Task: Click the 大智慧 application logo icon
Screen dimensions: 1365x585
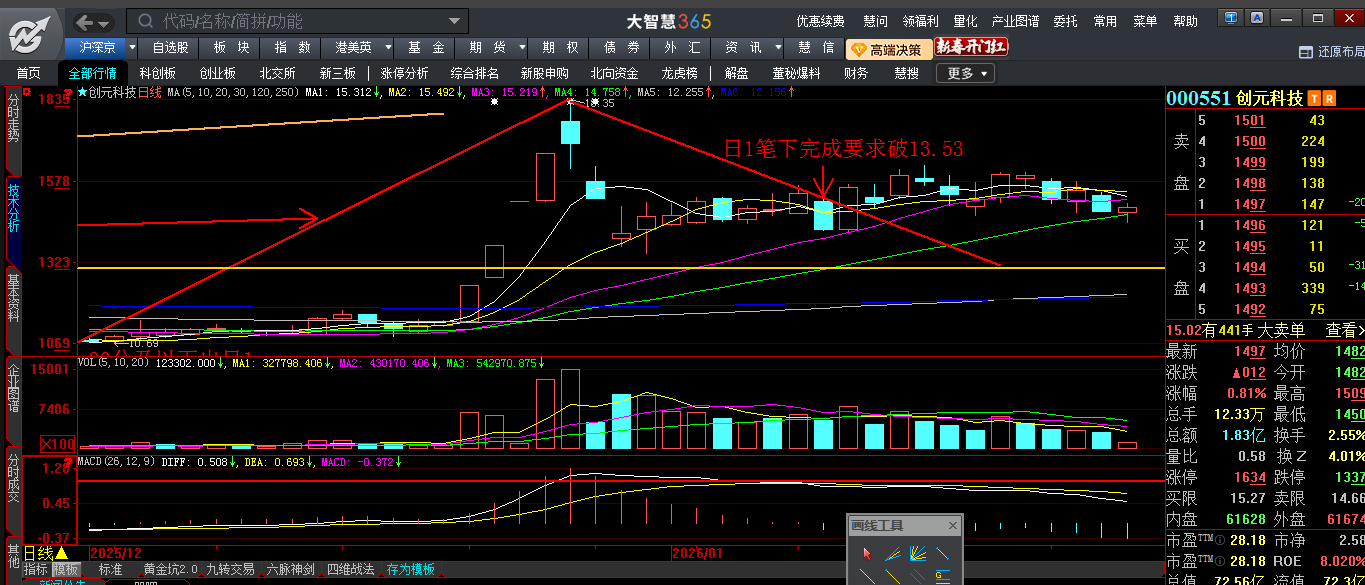Action: pos(30,35)
